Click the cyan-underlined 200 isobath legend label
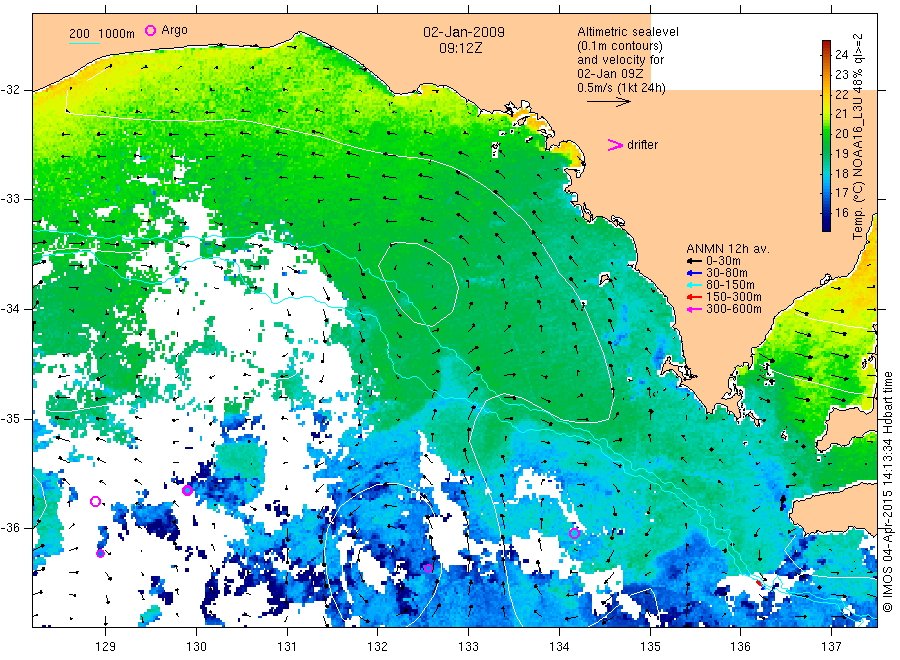The image size is (900, 660). tap(79, 34)
